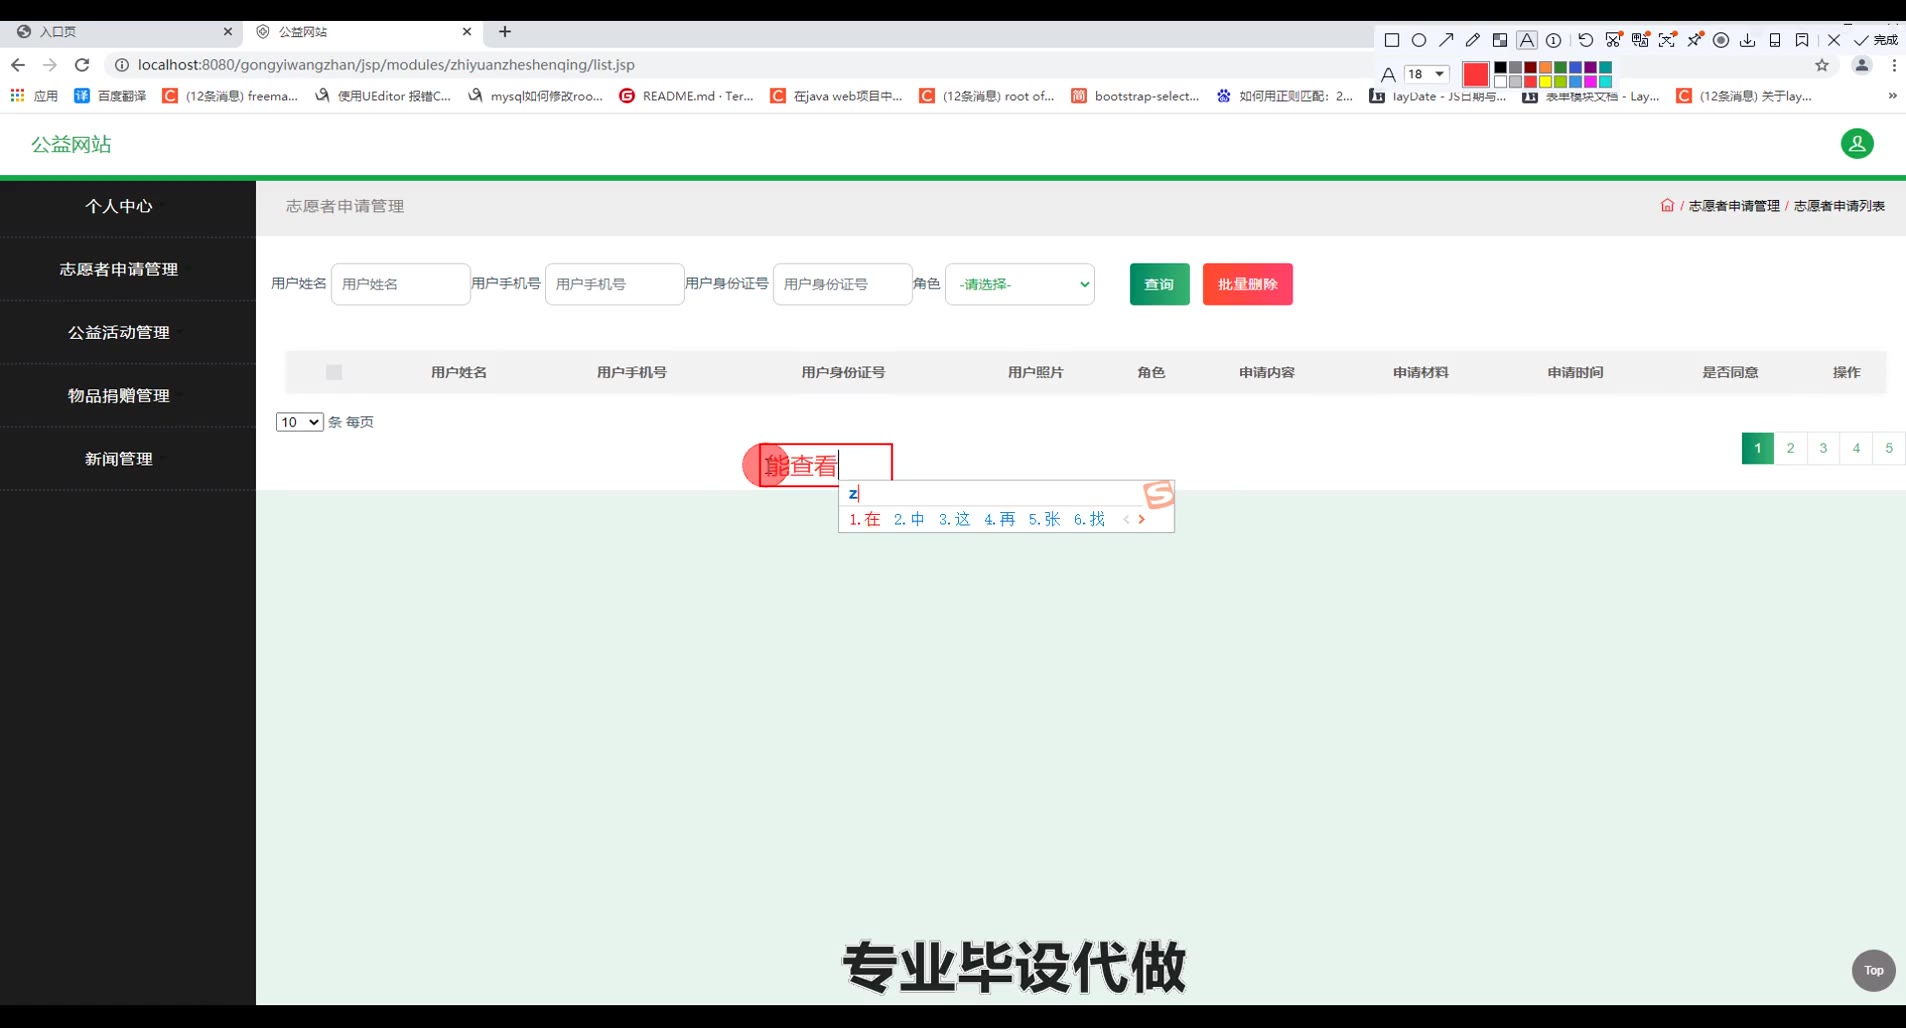
Task: Open a new browser tab
Action: (x=505, y=32)
